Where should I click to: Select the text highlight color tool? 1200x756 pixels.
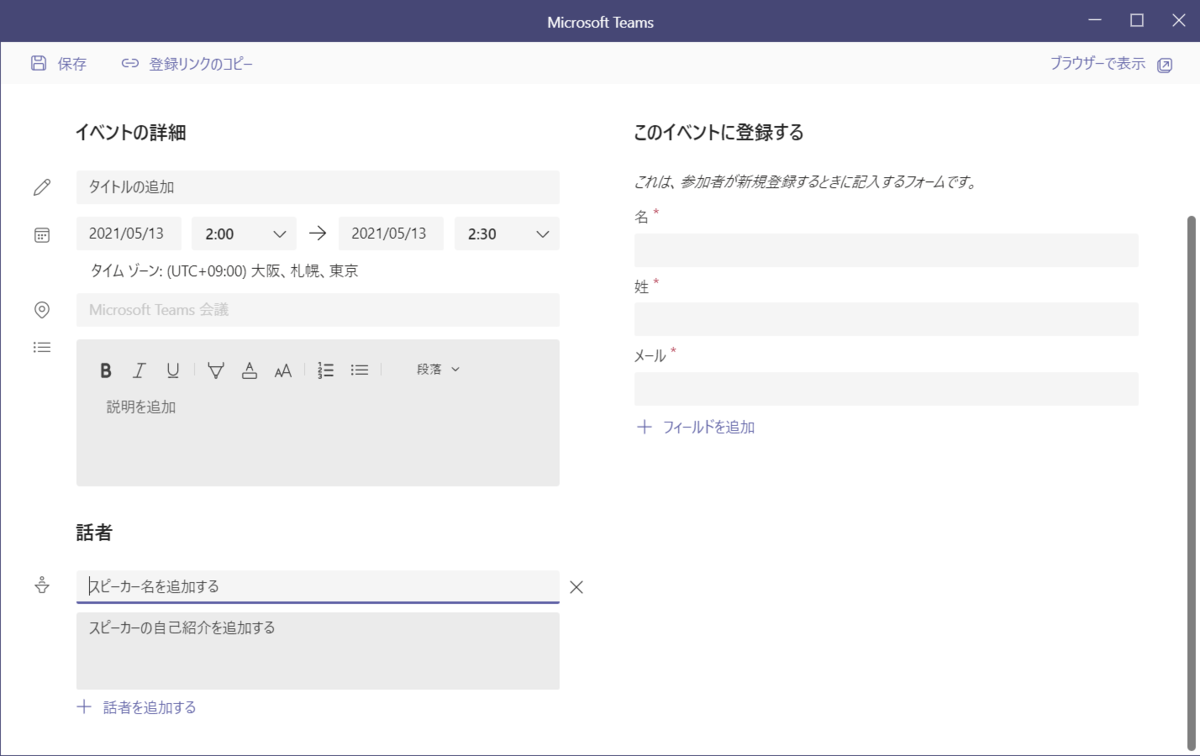click(215, 370)
